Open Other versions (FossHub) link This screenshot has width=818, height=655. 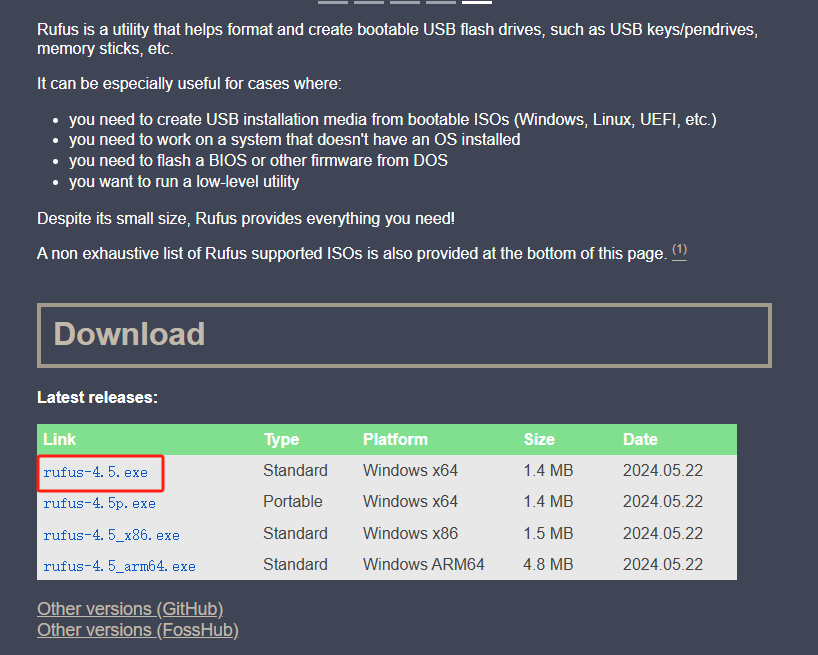click(x=138, y=630)
